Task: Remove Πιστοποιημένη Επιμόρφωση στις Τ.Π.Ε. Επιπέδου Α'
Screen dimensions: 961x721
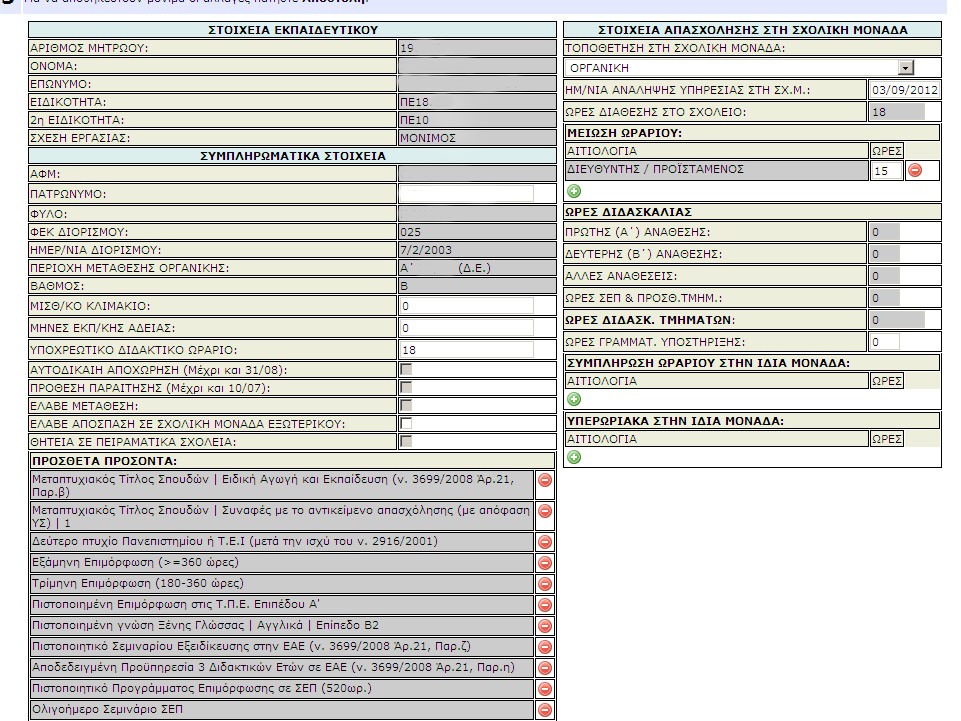Action: (545, 604)
